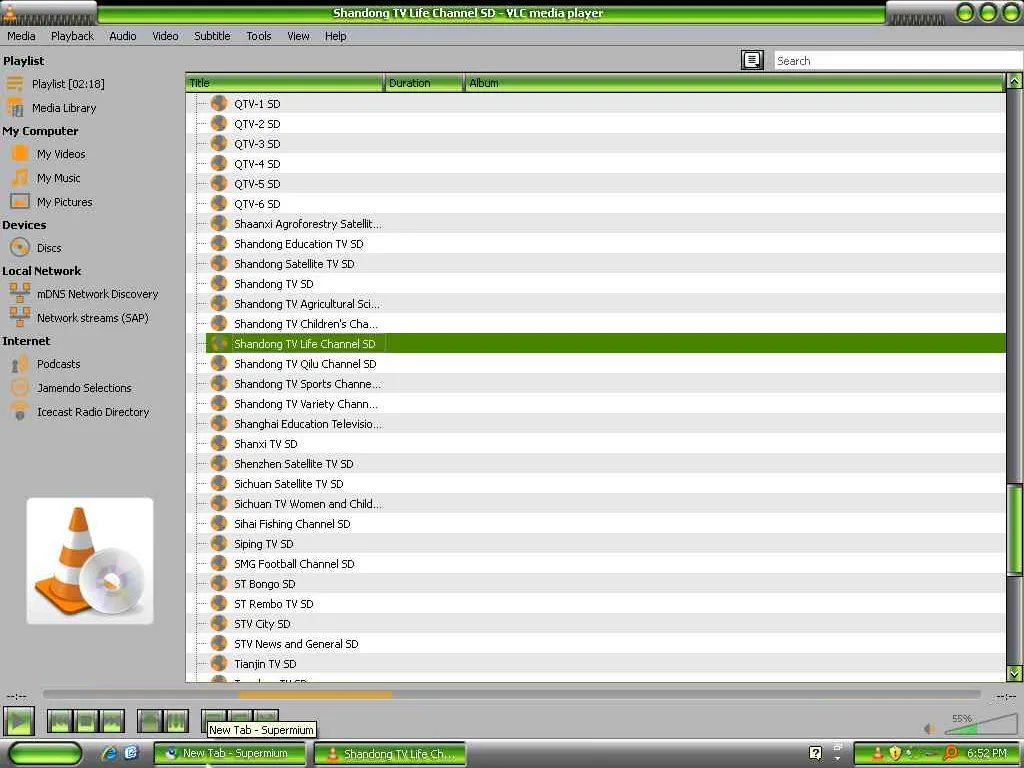Screen dimensions: 1024x768
Task: Open the Jamendo Selections icon
Action: click(x=20, y=387)
